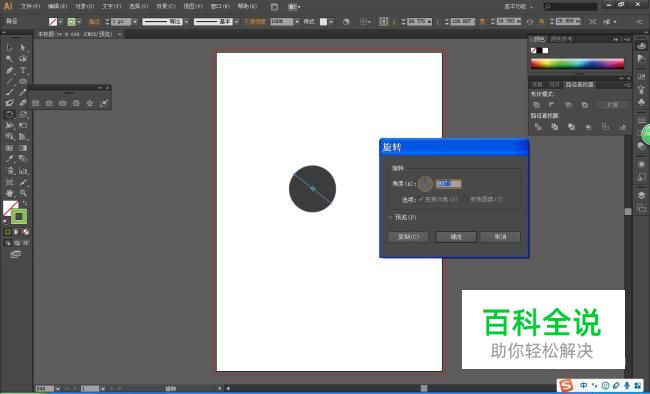Select the Eyedropper tool
650x394 pixels.
click(9, 159)
